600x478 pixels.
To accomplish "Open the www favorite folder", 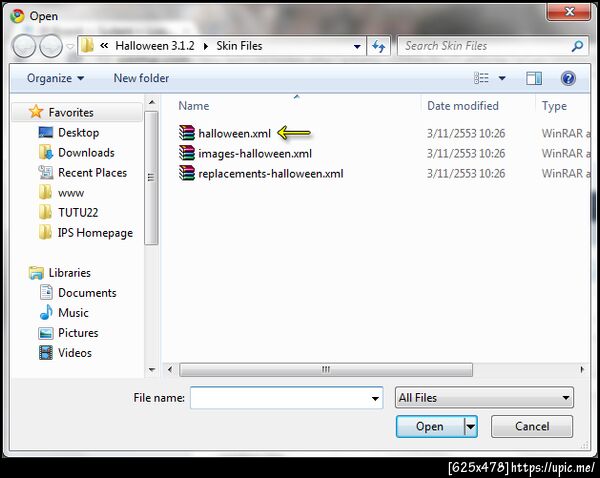I will click(71, 193).
